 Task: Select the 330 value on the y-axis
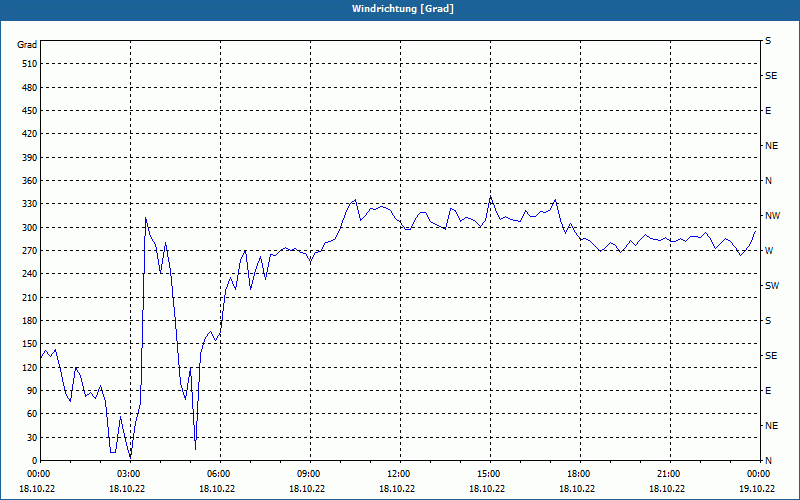click(x=30, y=204)
